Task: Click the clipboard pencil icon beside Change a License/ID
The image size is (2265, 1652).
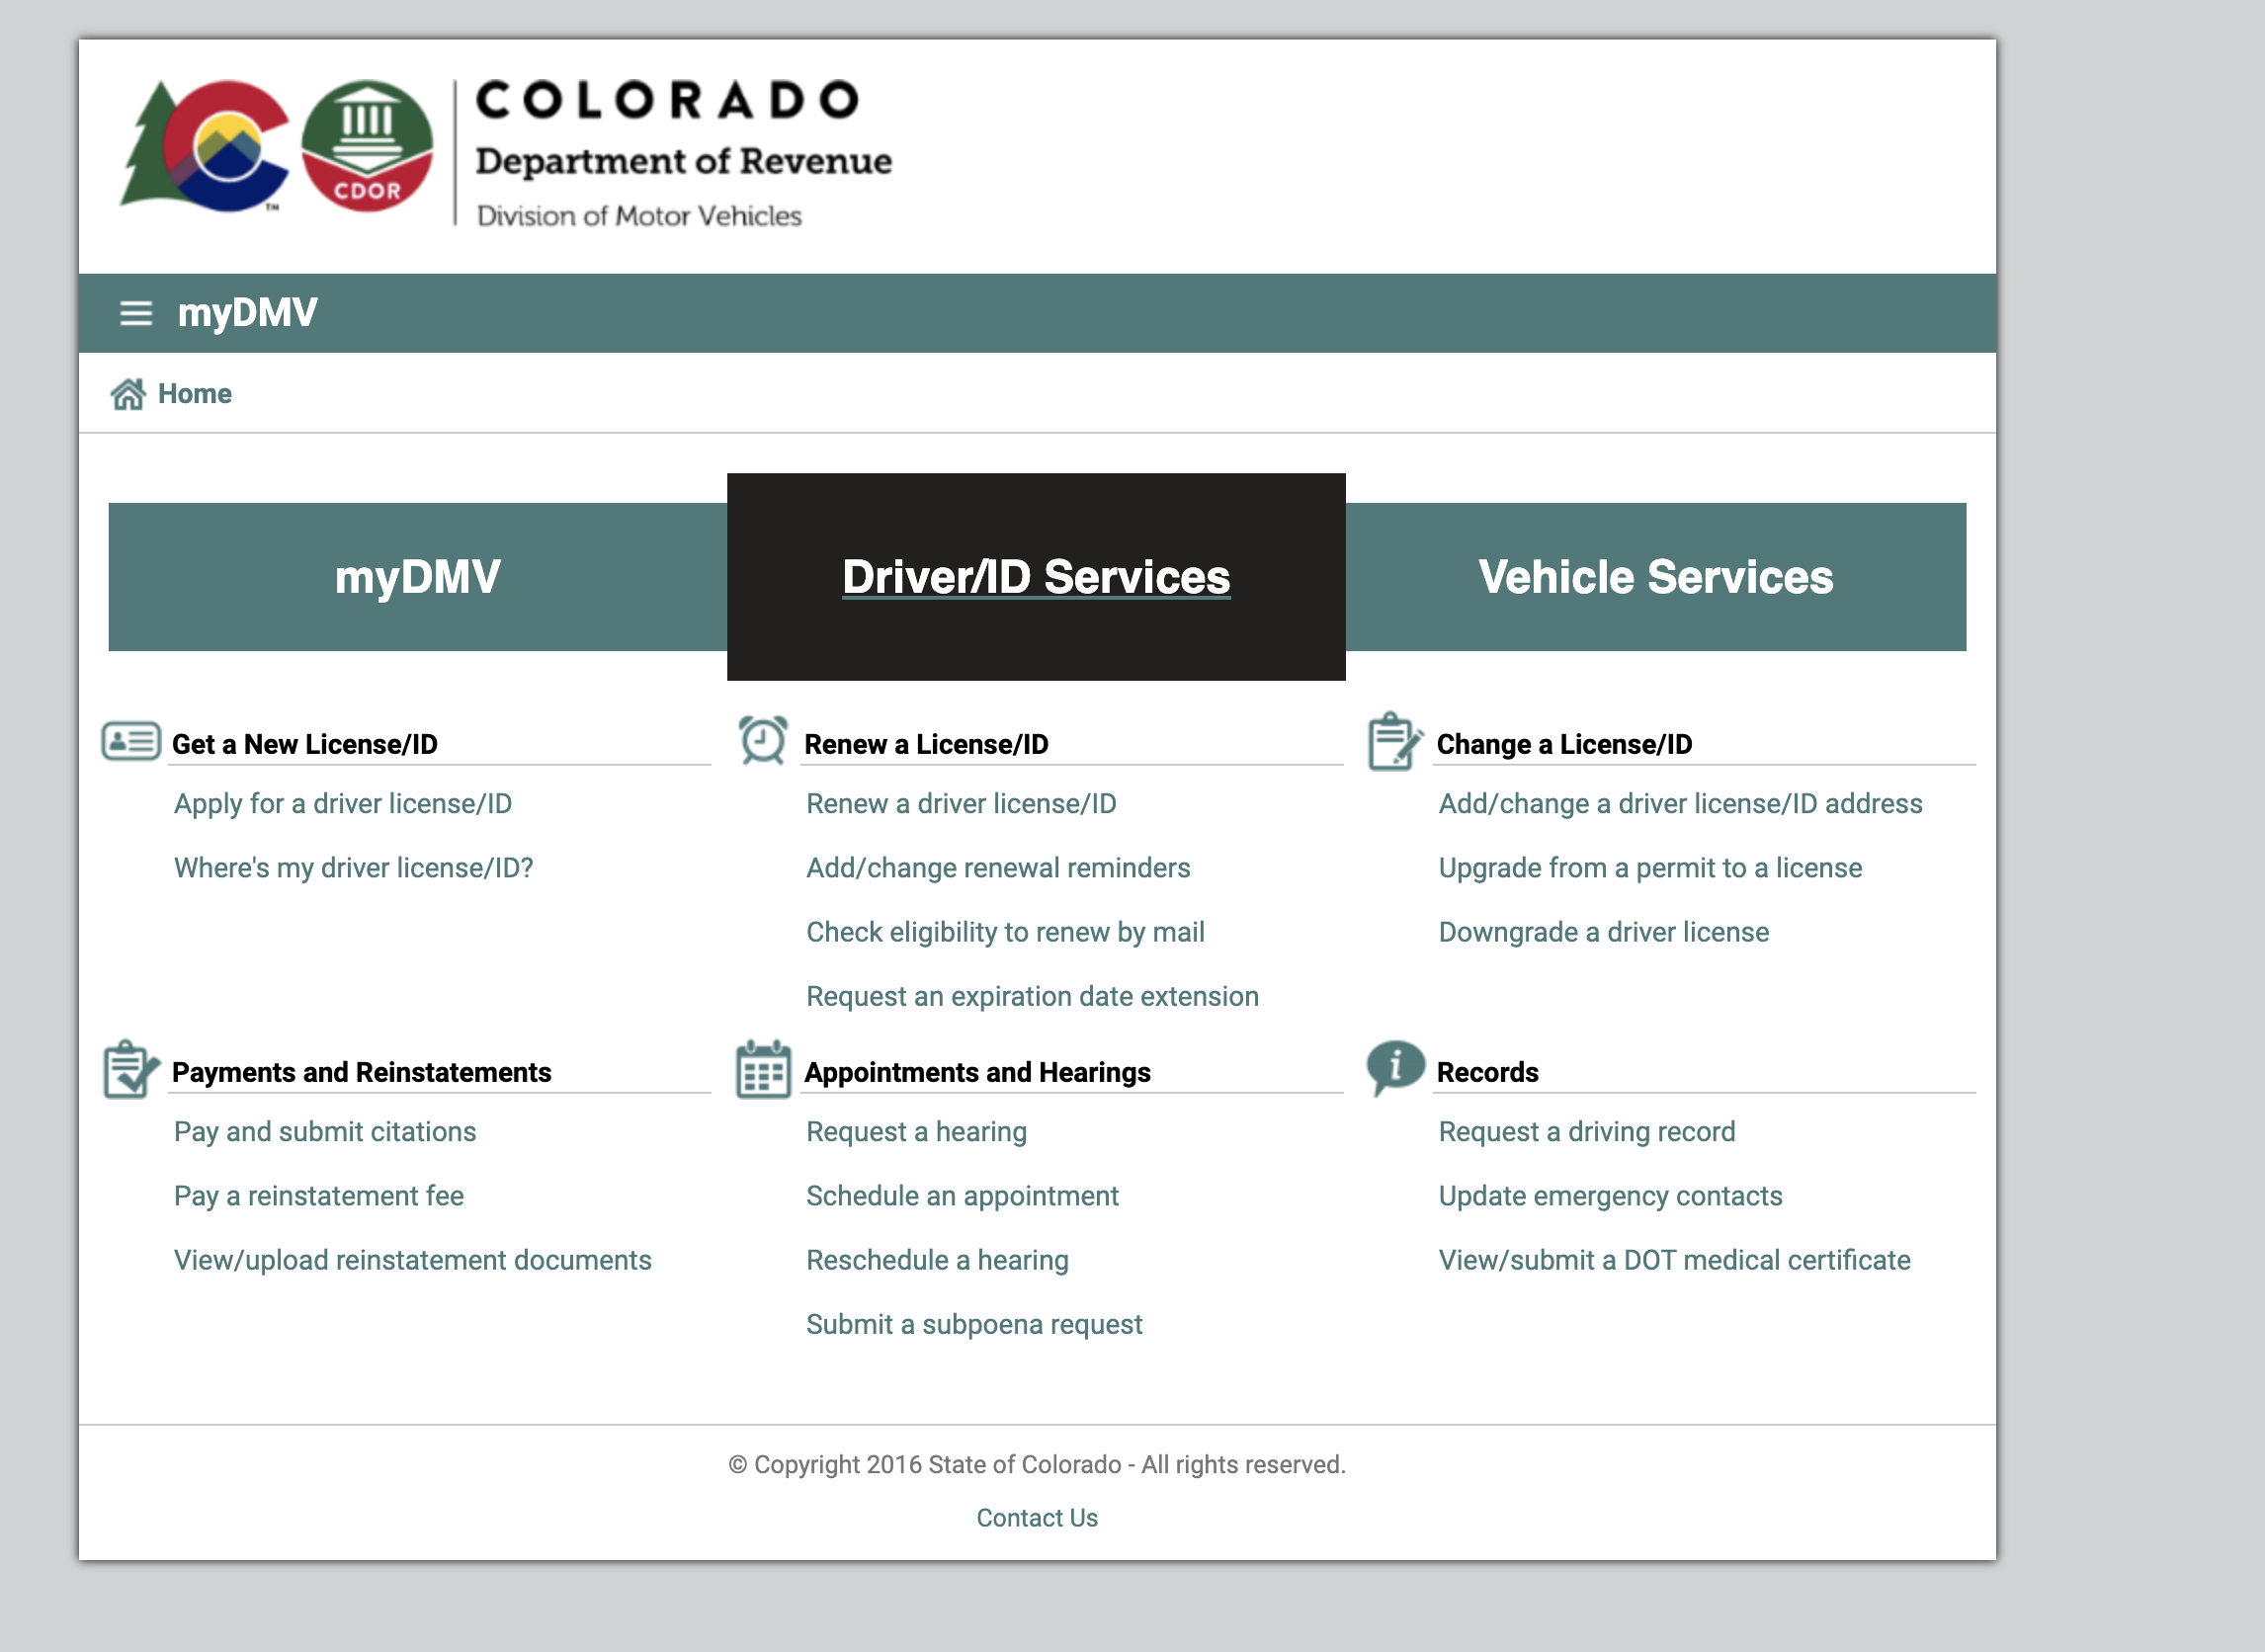Action: (1394, 741)
